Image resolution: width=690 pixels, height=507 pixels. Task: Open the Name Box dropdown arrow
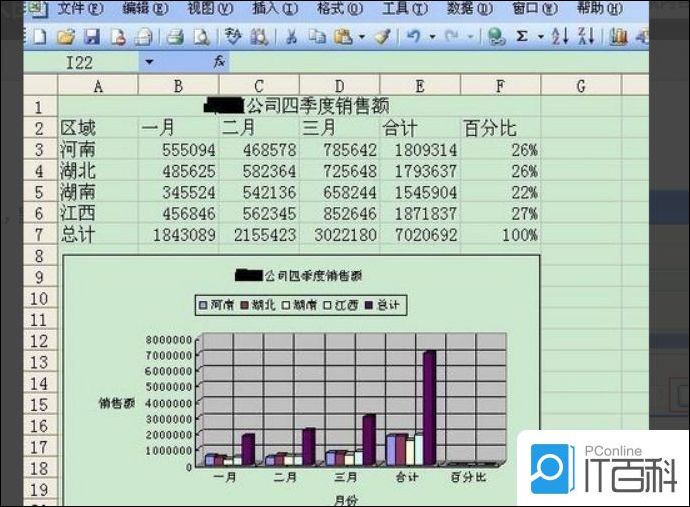(x=150, y=62)
